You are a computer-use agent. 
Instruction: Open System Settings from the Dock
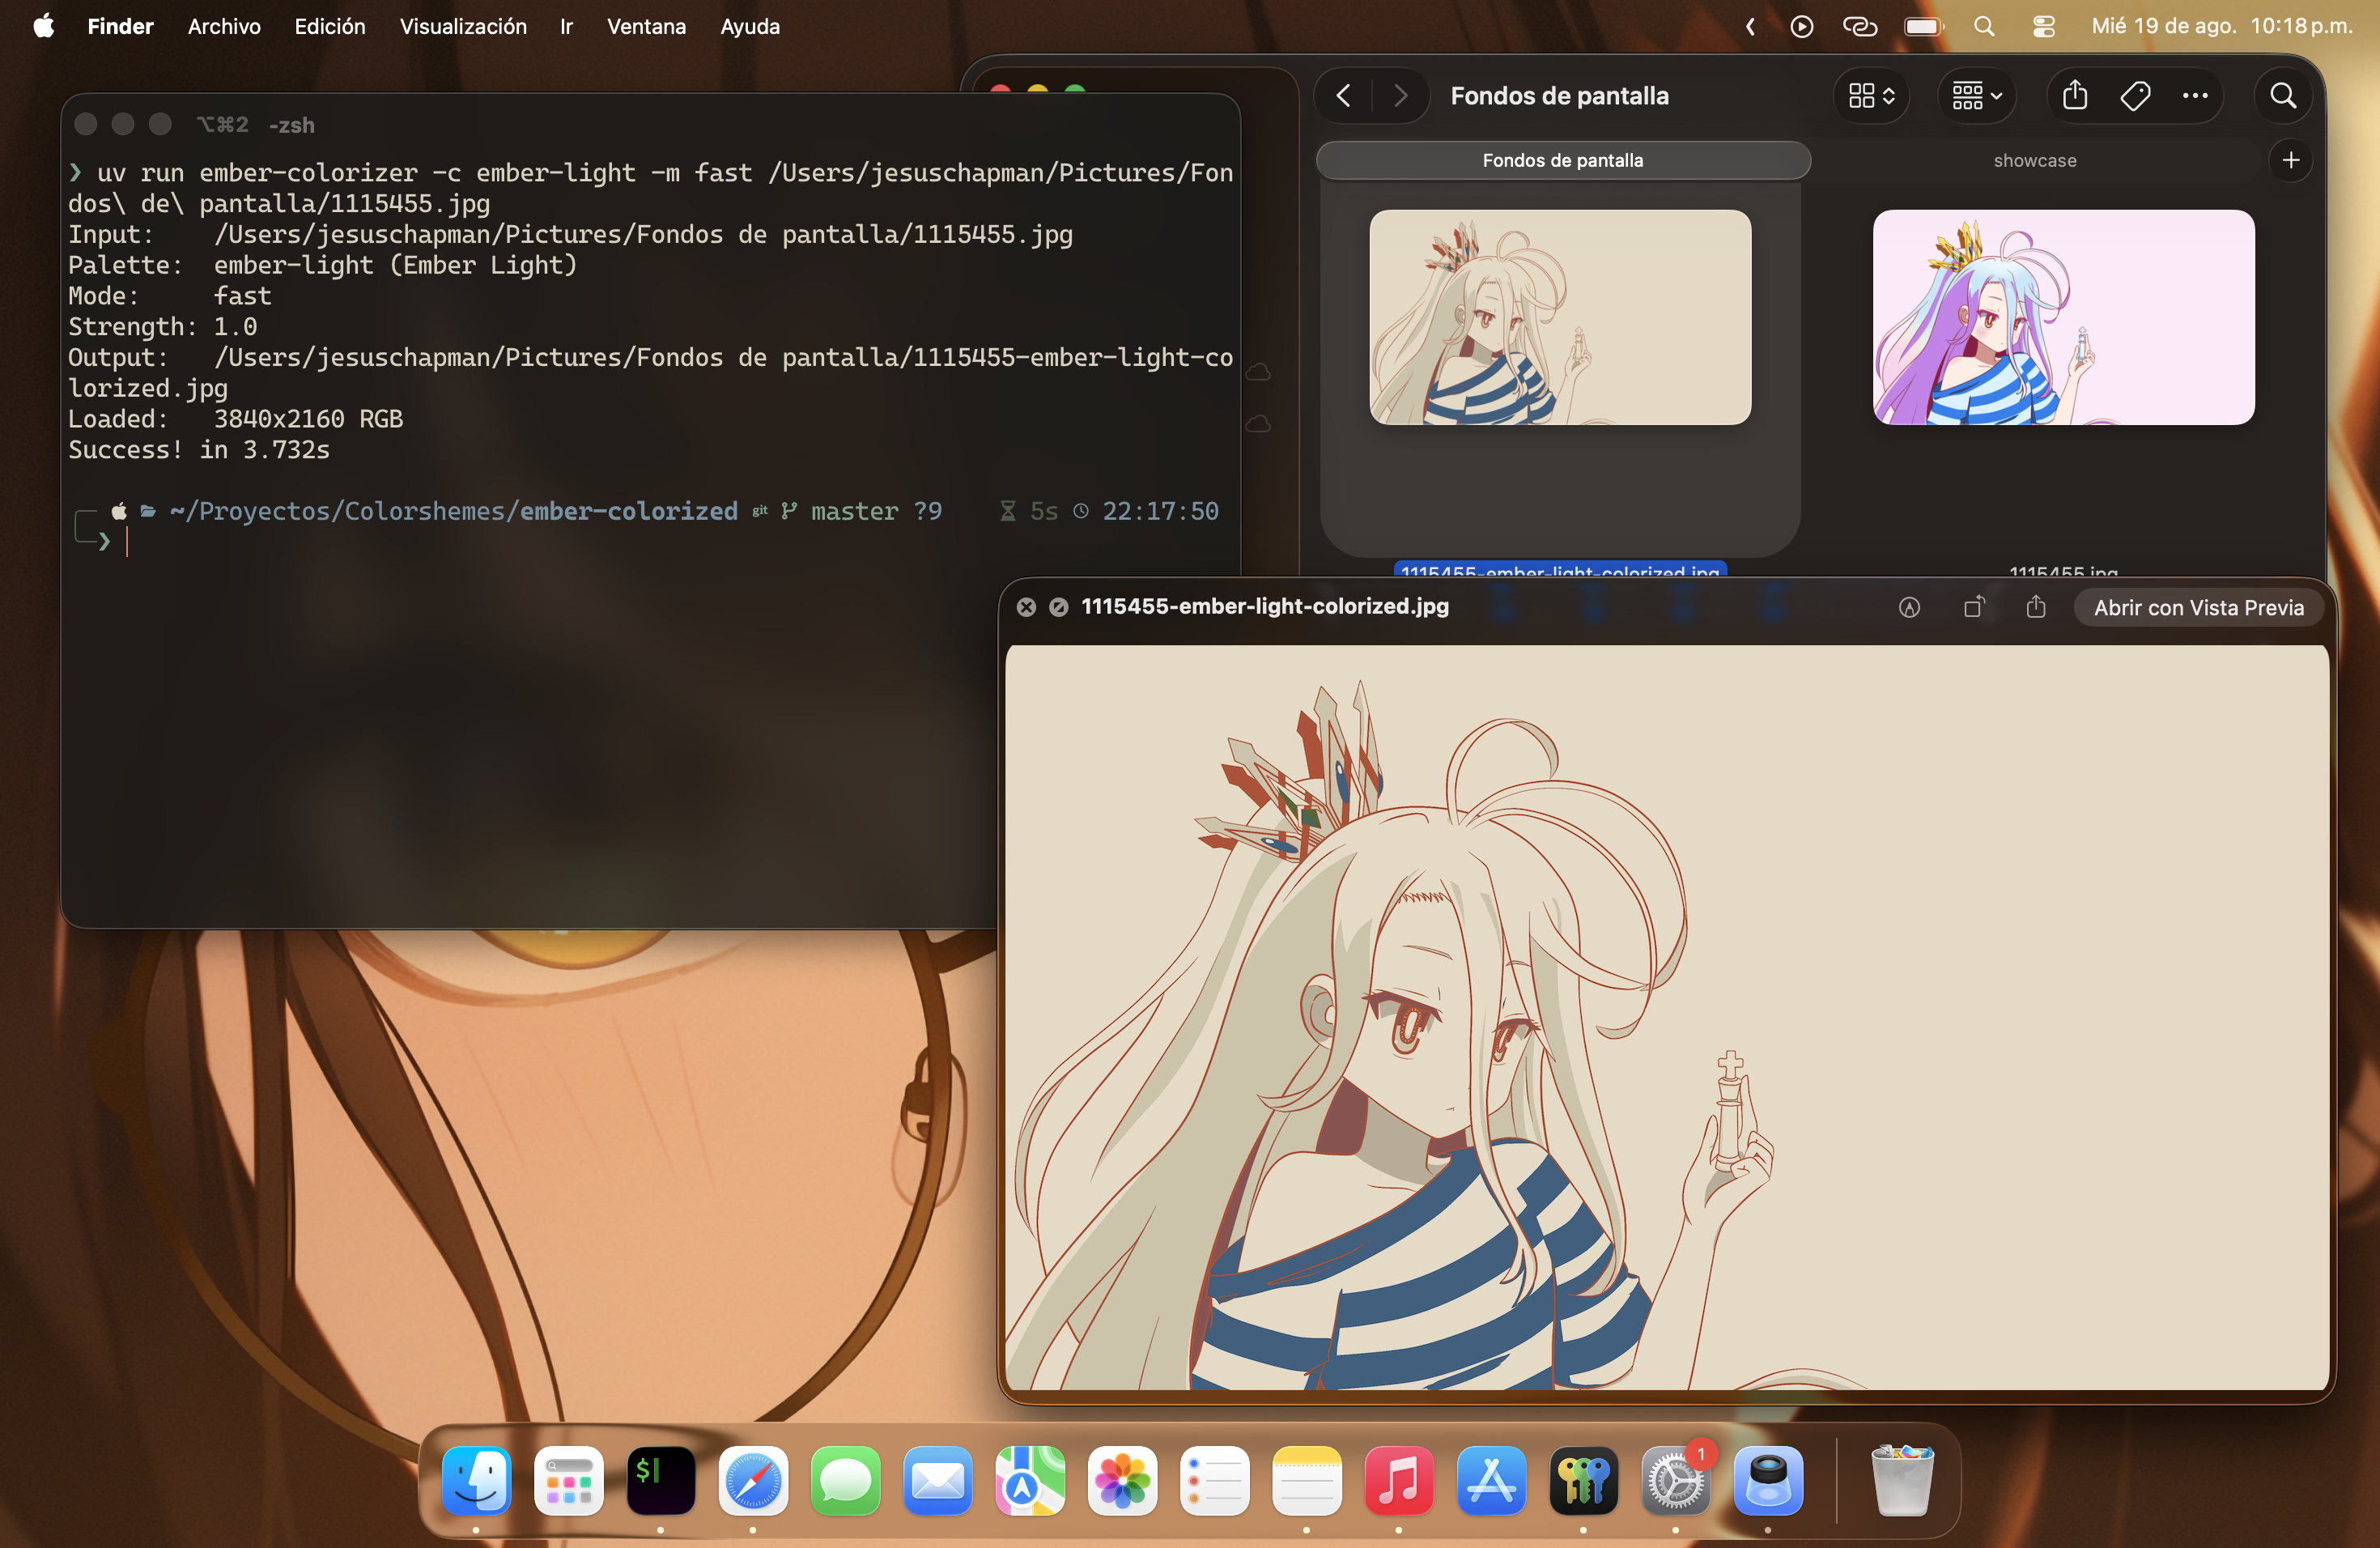1676,1480
